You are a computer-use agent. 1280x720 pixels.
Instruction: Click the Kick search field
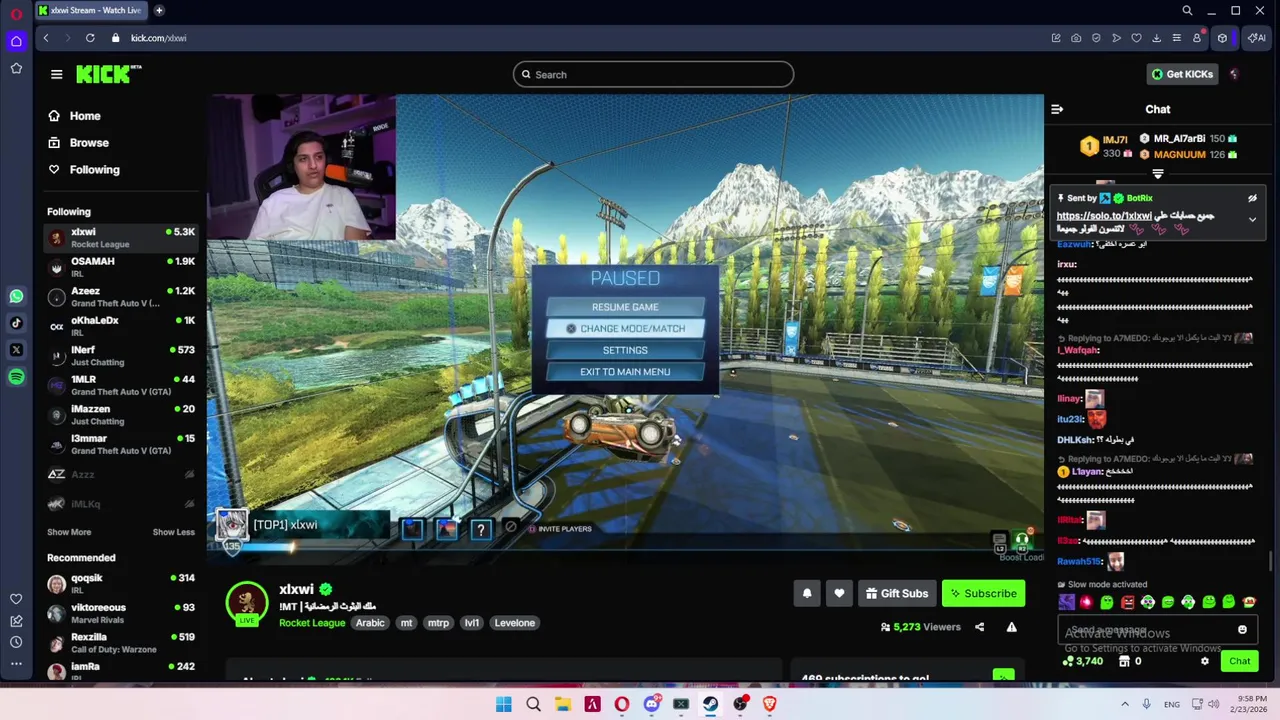click(x=653, y=74)
